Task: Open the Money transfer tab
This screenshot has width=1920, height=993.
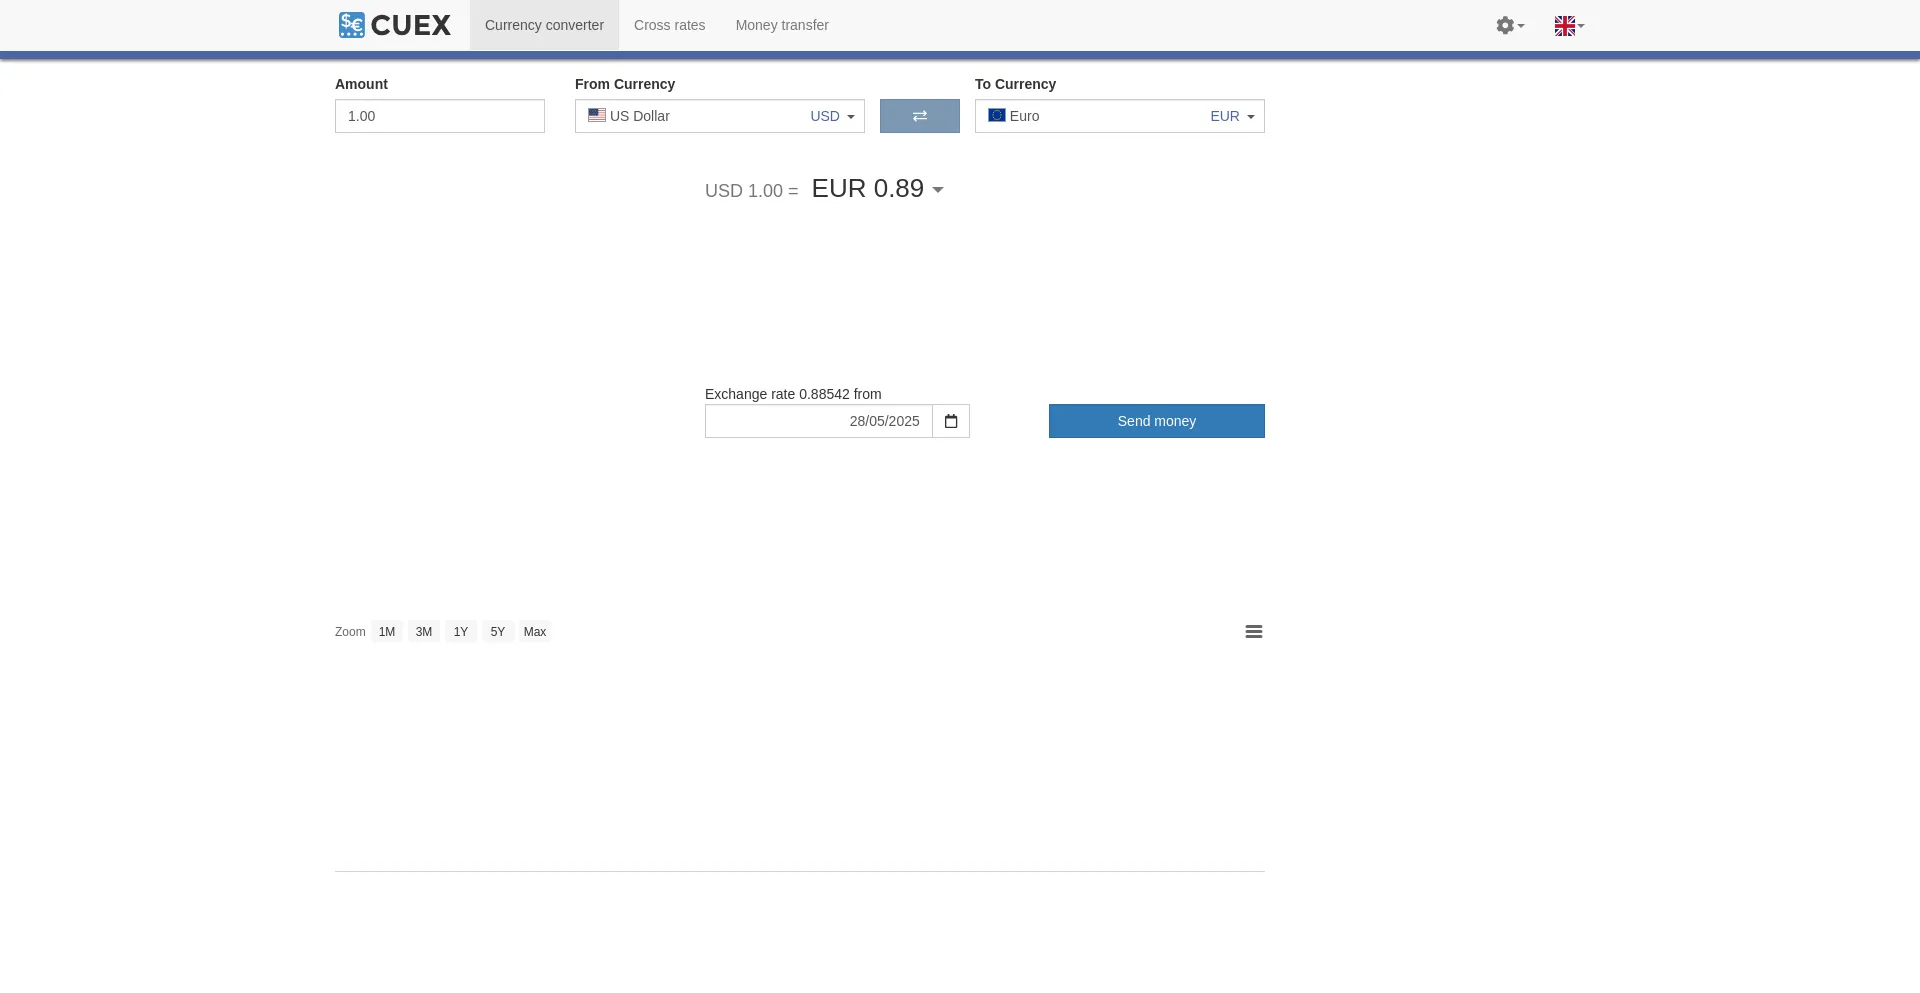Action: (782, 25)
